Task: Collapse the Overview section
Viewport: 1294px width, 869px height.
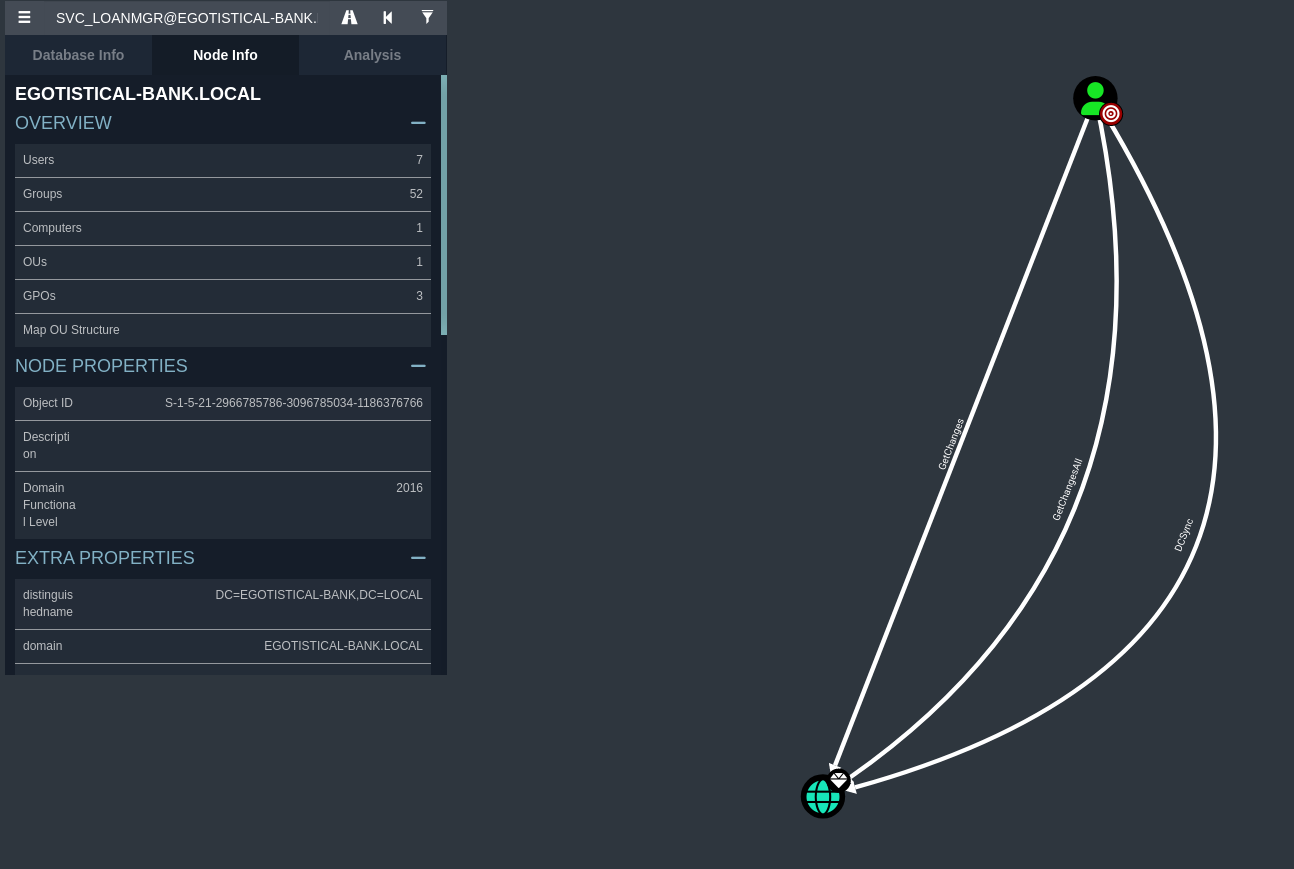Action: [x=418, y=123]
